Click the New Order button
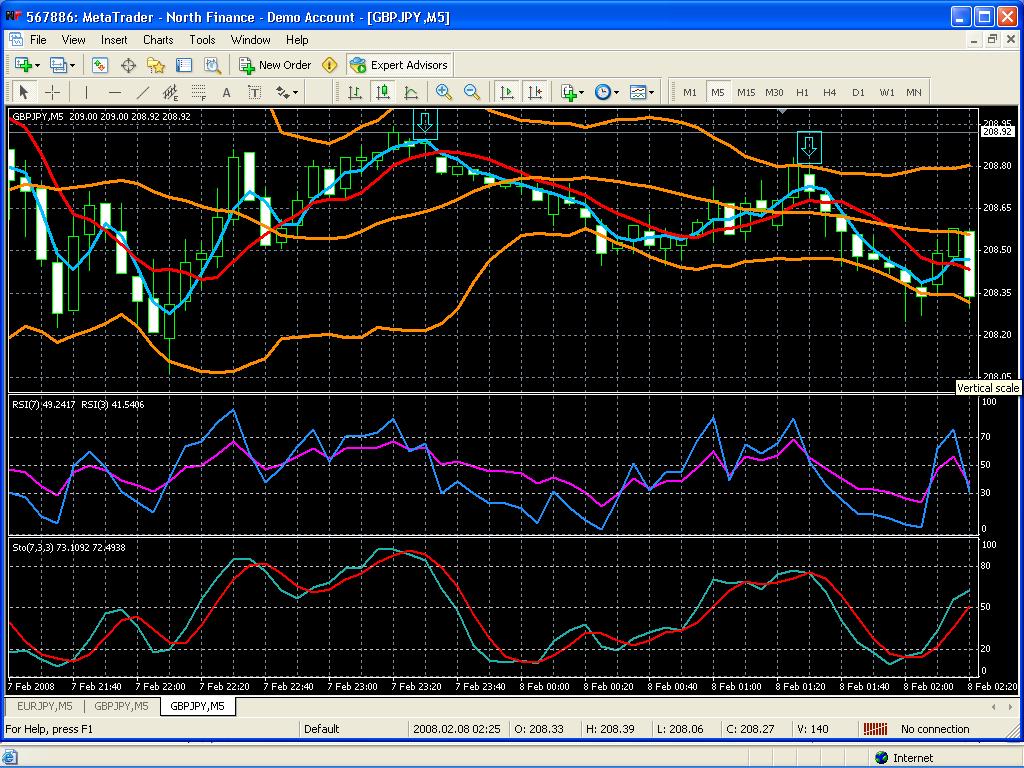This screenshot has height=768, width=1024. coord(275,65)
